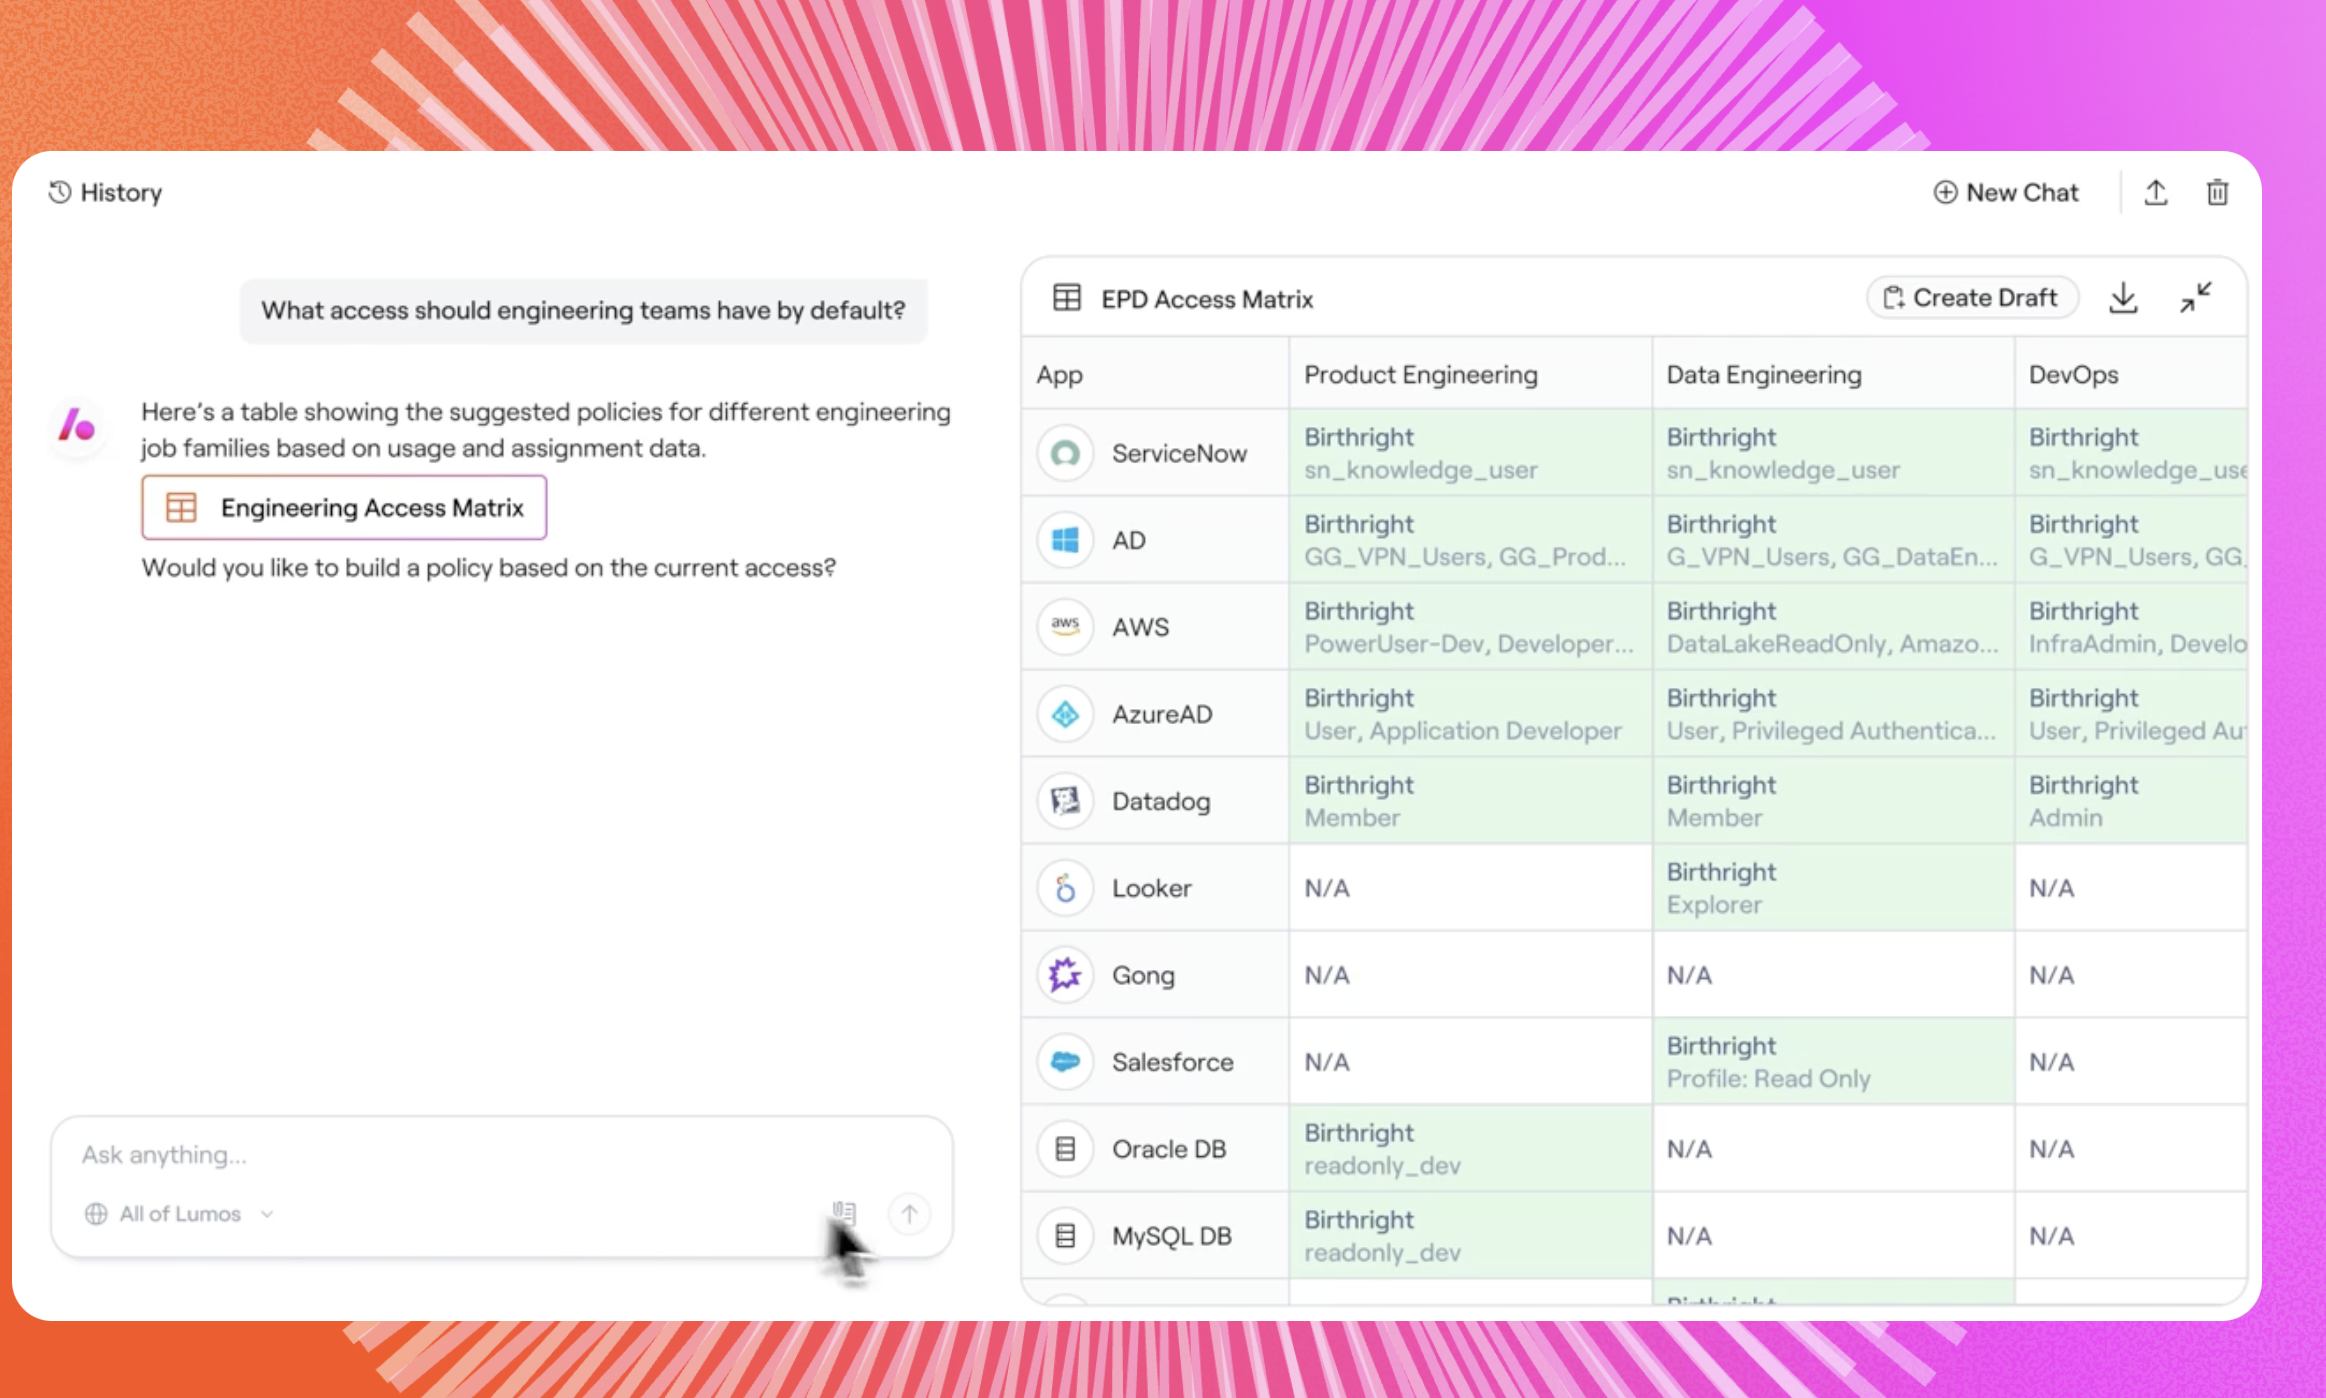Click the share/upload icon at top

[2155, 192]
